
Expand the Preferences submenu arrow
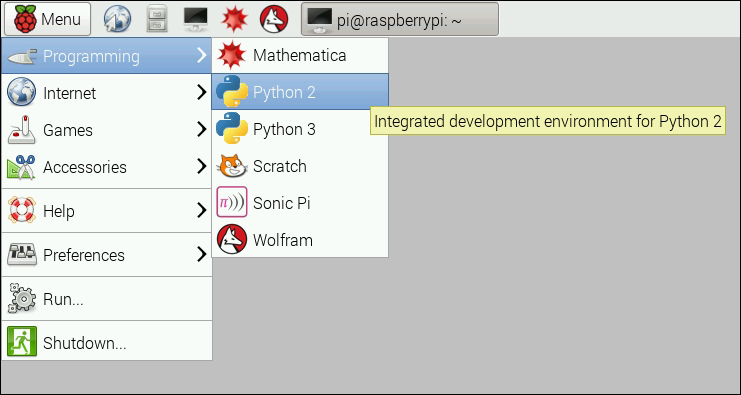202,255
